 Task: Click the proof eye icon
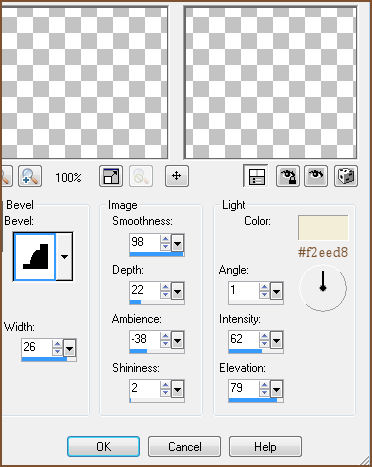coord(316,176)
